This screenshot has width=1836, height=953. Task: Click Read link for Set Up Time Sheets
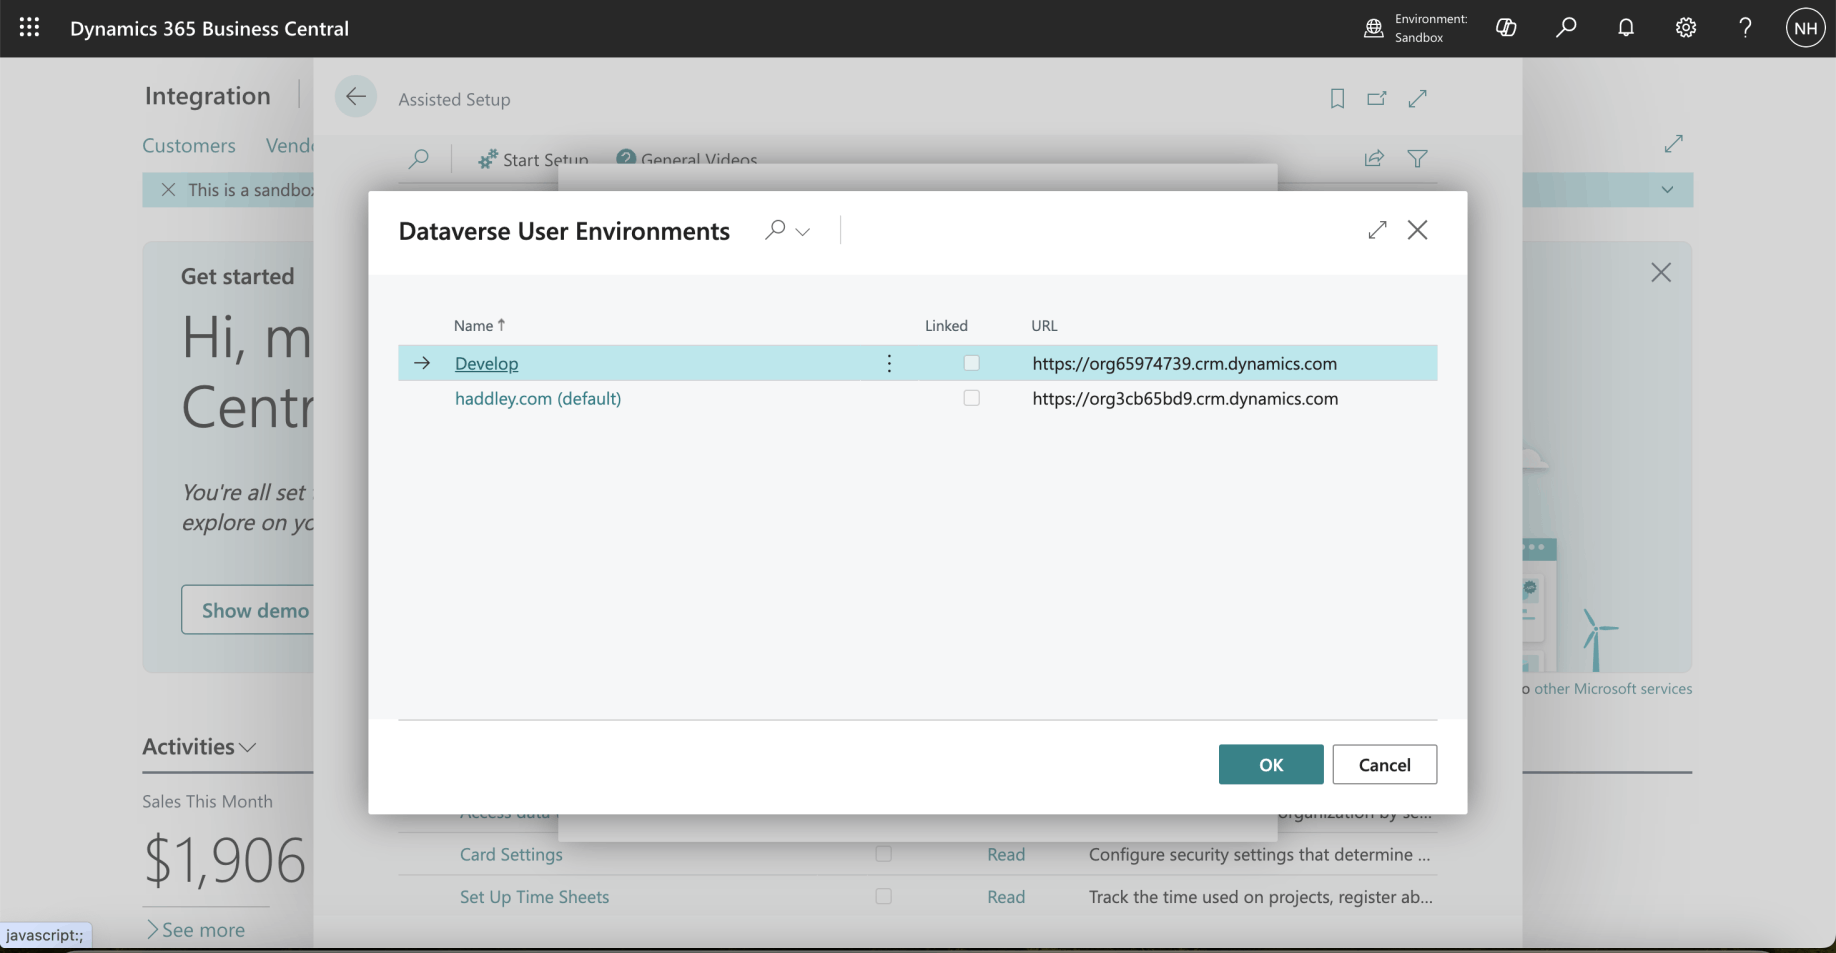tap(1006, 897)
